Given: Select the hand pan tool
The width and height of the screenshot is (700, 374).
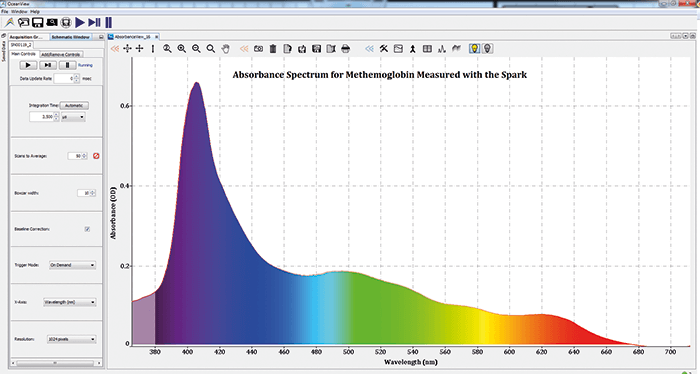Looking at the screenshot, I should point(226,49).
